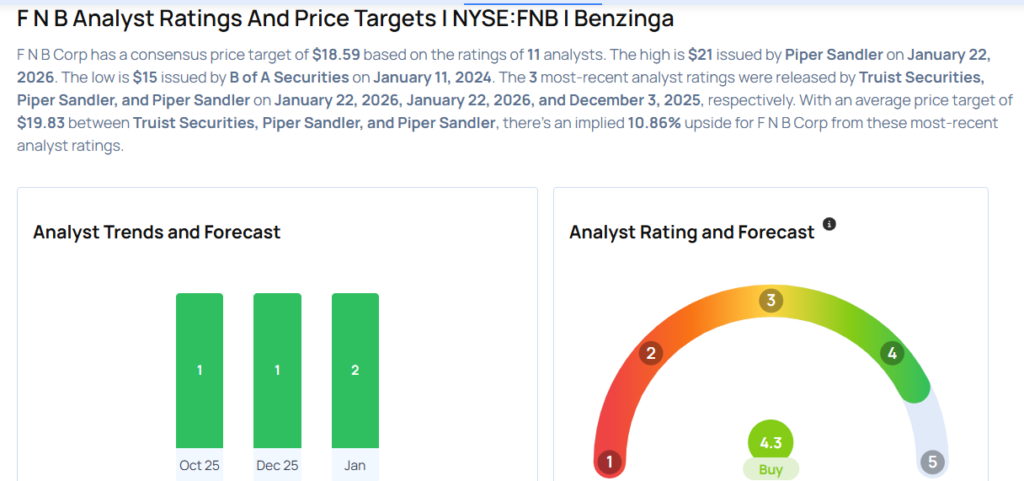The image size is (1024, 481).
Task: Select the Oct 25 green bar
Action: [200, 370]
